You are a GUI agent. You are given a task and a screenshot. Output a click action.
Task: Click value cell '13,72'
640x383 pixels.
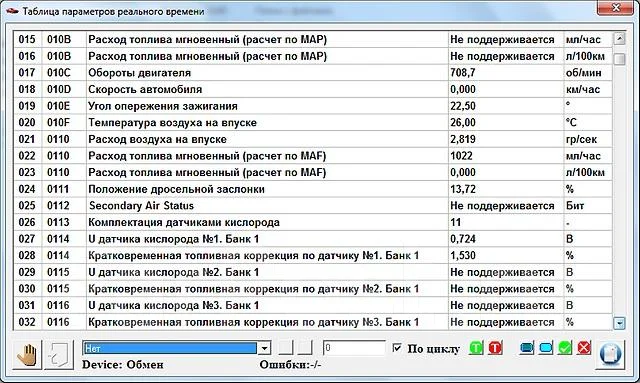tap(506, 189)
